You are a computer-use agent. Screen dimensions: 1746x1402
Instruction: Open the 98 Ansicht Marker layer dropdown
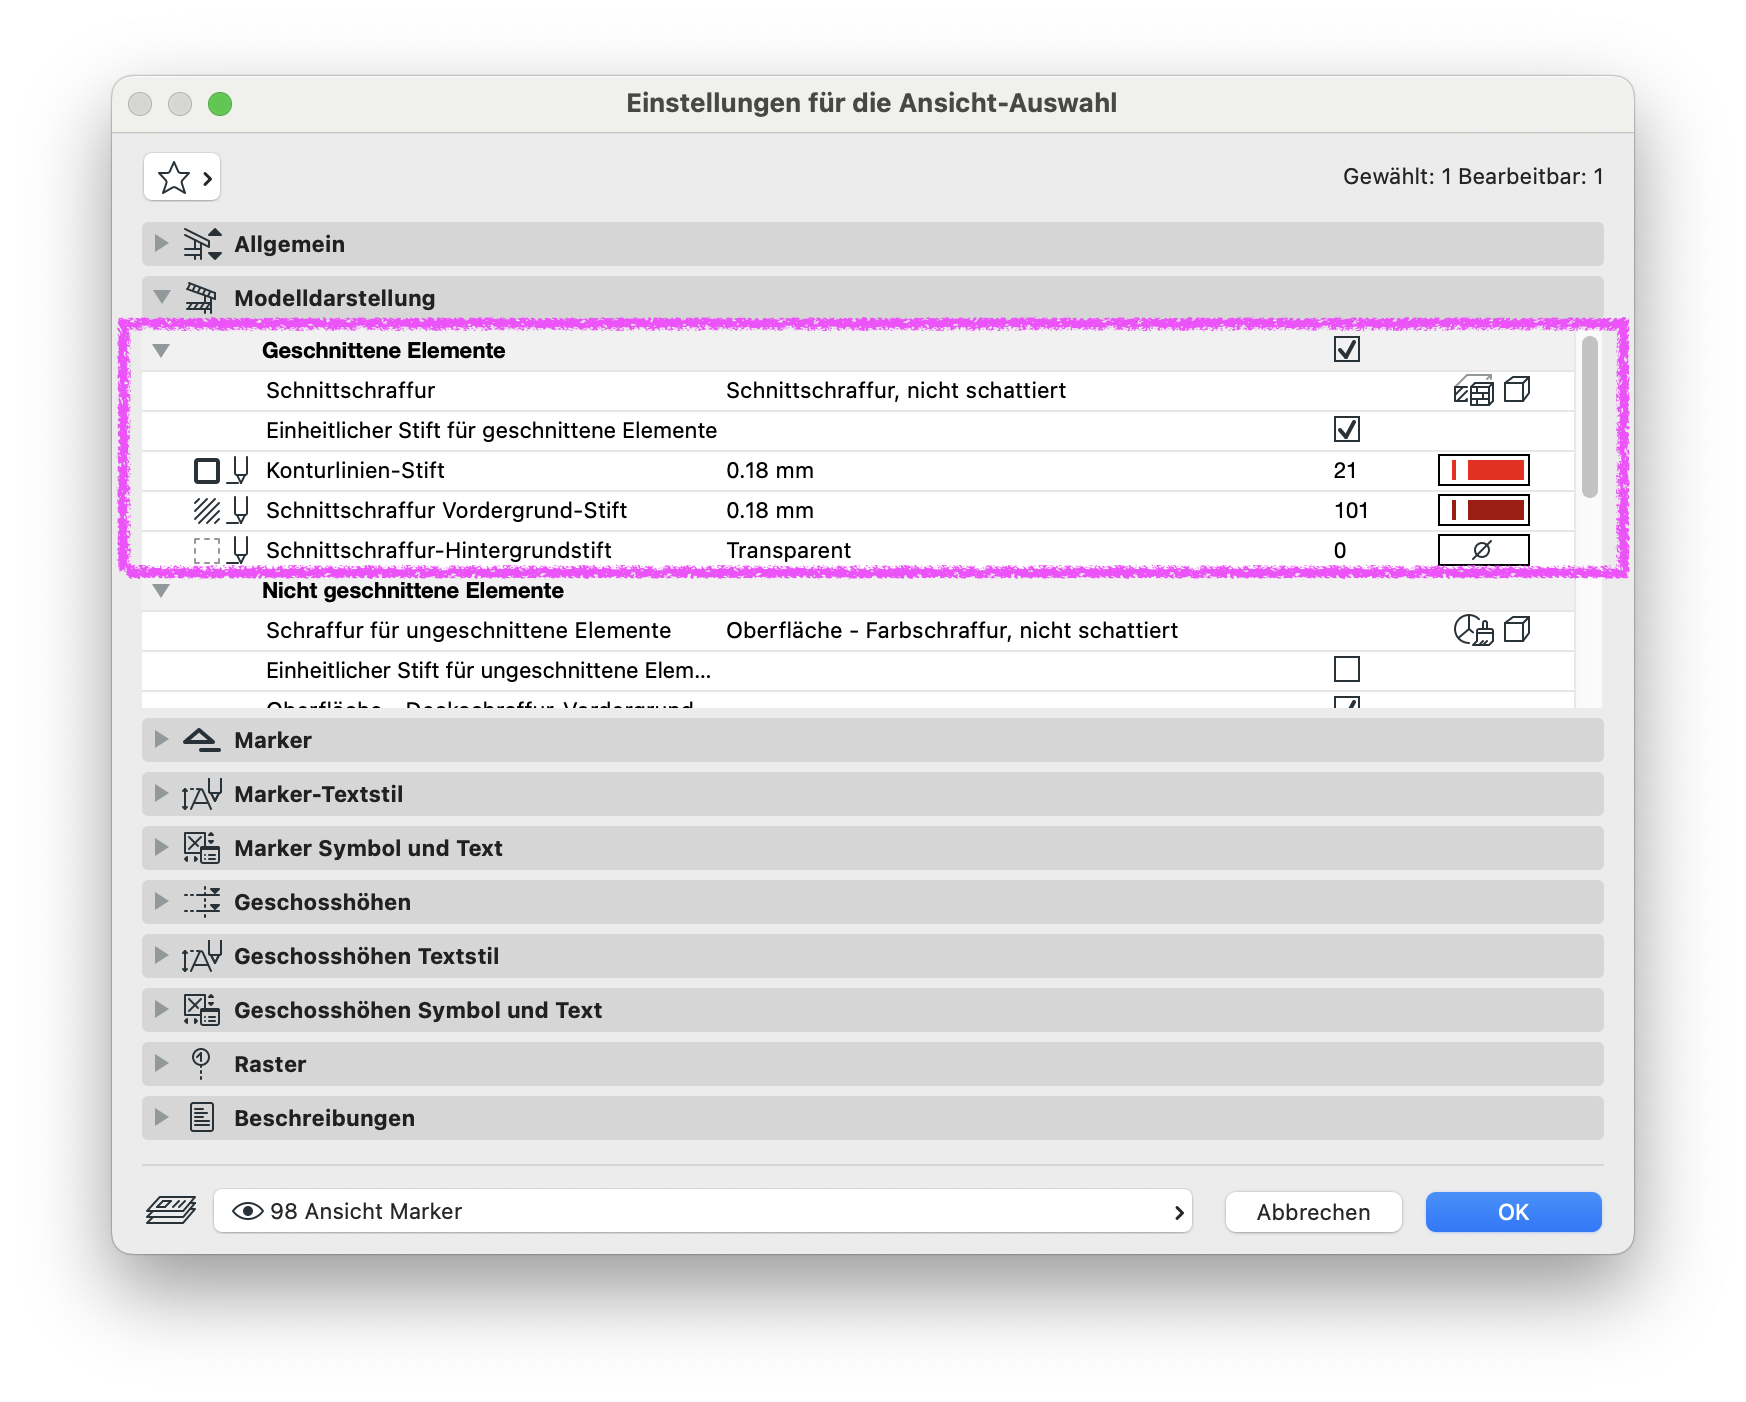tap(703, 1211)
